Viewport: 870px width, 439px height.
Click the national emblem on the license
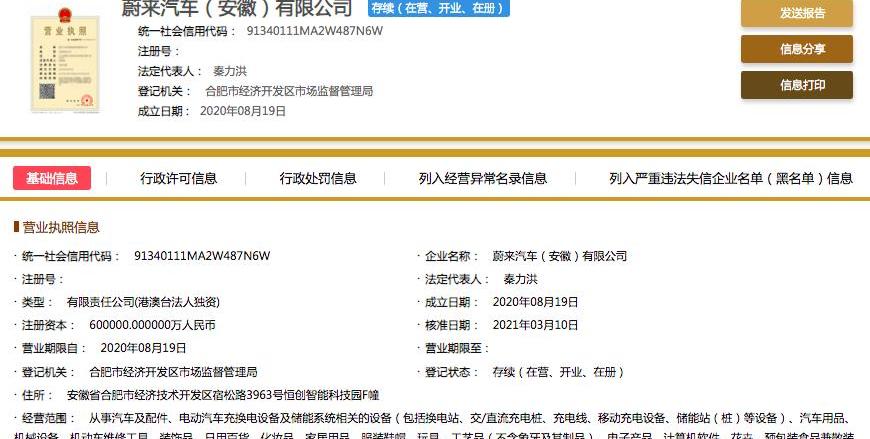(64, 14)
